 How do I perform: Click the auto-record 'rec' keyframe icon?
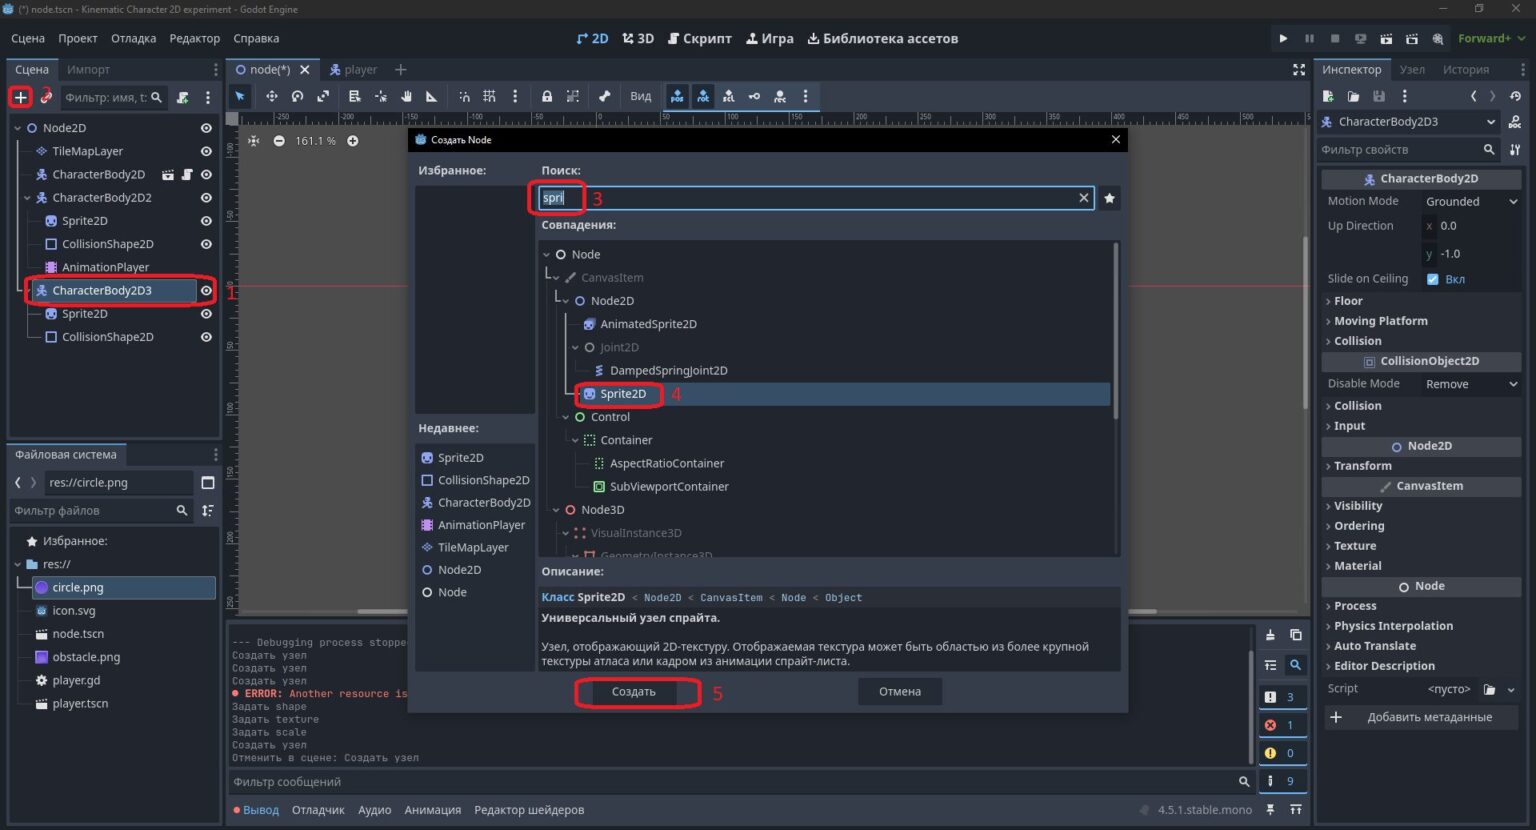780,97
